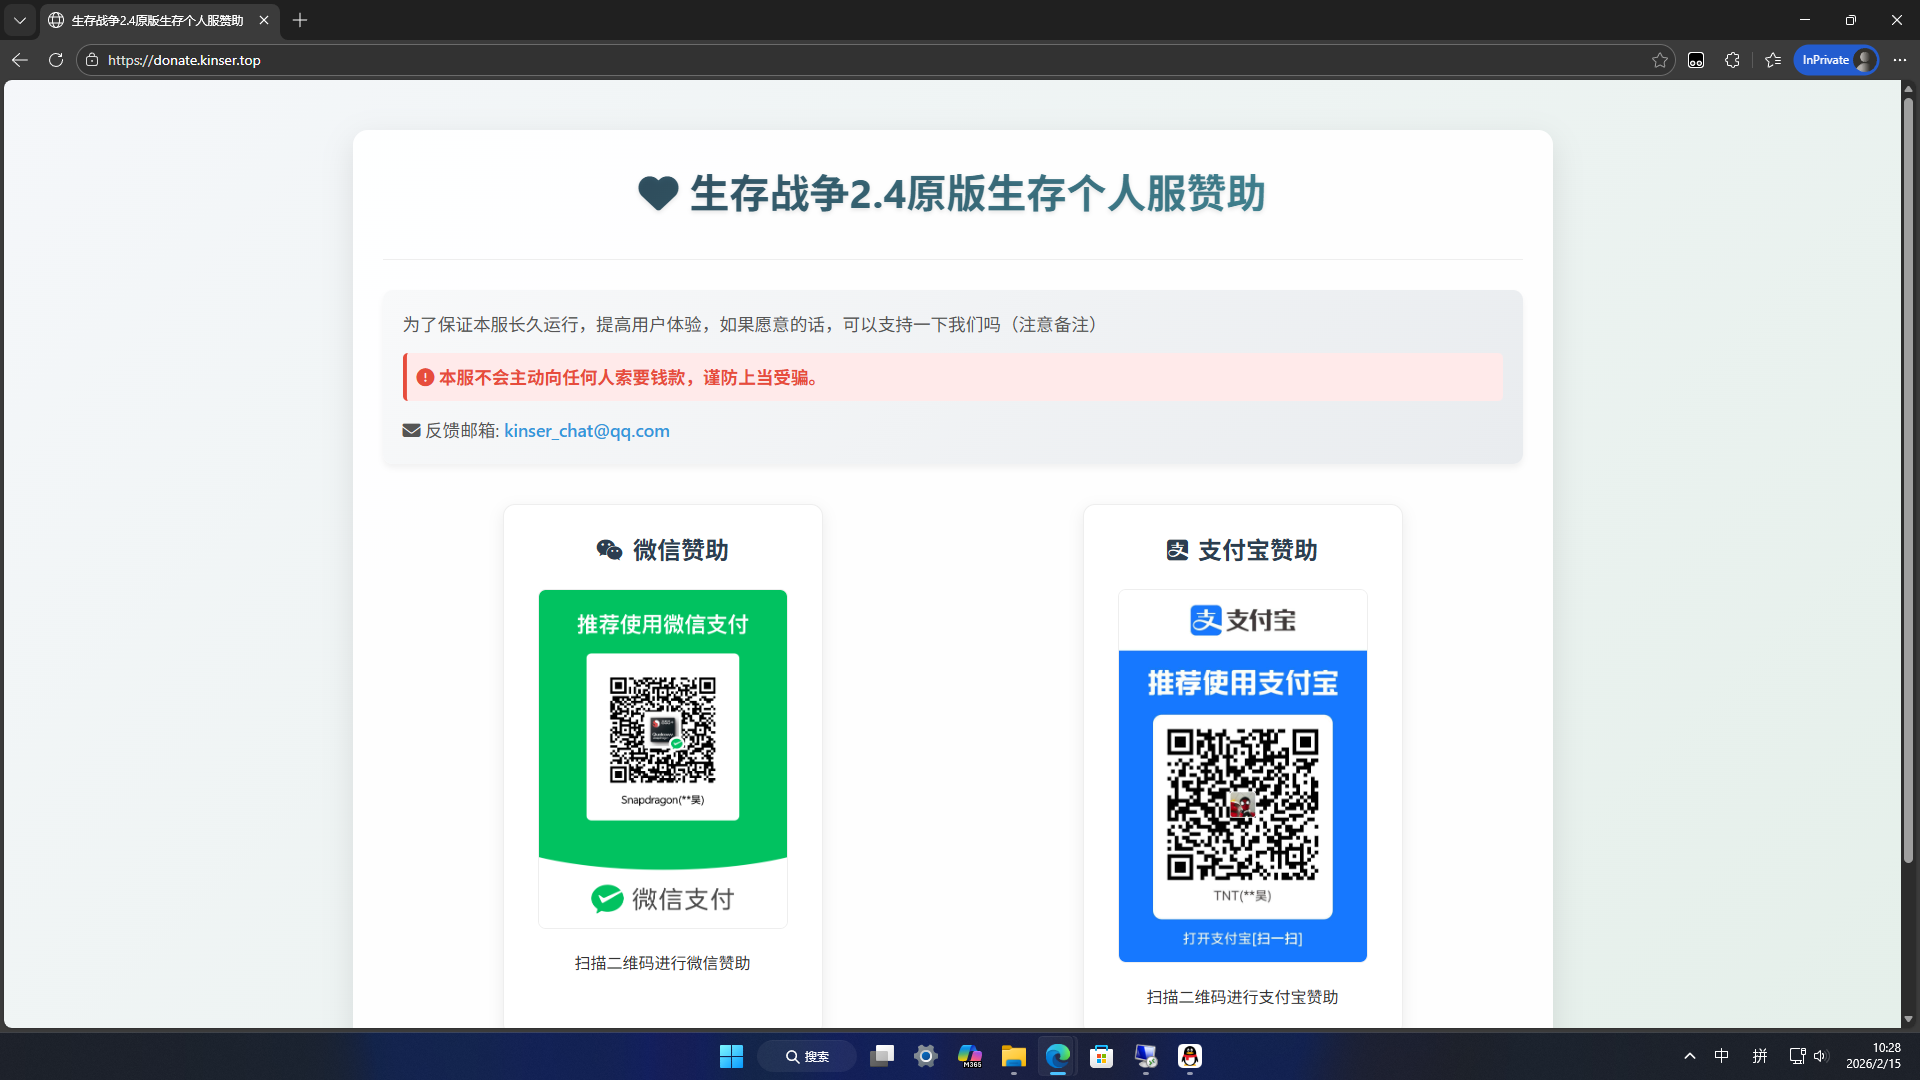Image resolution: width=1920 pixels, height=1080 pixels.
Task: Add this page to favorites star
Action: (x=1660, y=60)
